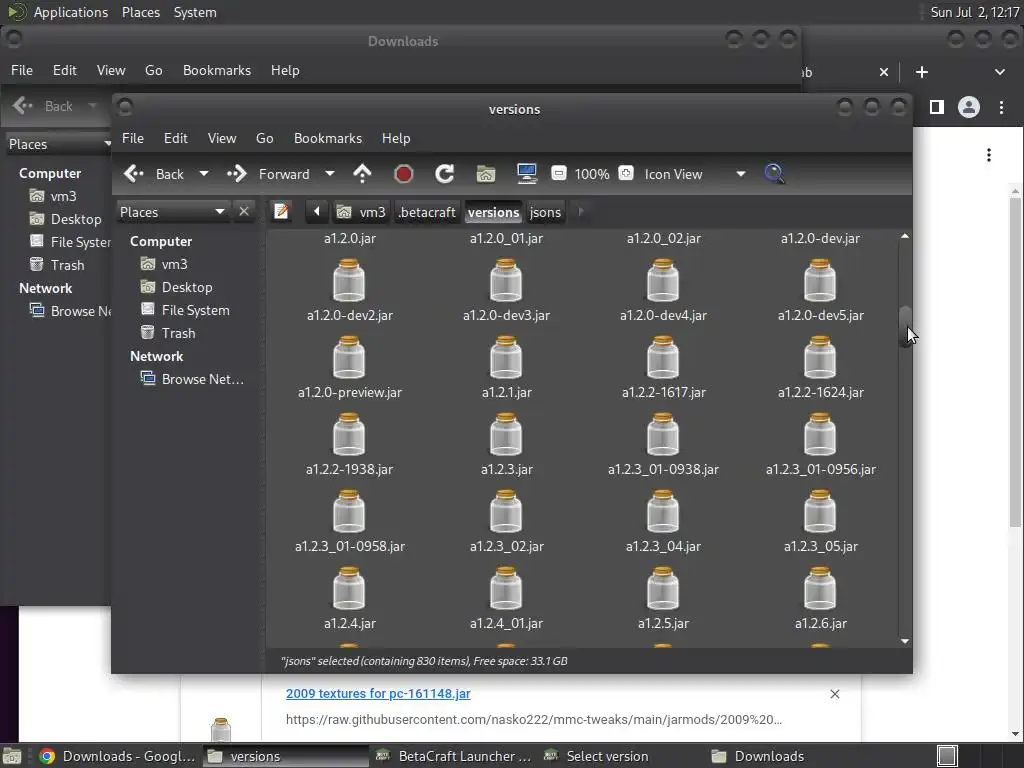Screen dimensions: 1024x768
Task: Select a1.2.0-preview.jar file
Action: pos(349,368)
